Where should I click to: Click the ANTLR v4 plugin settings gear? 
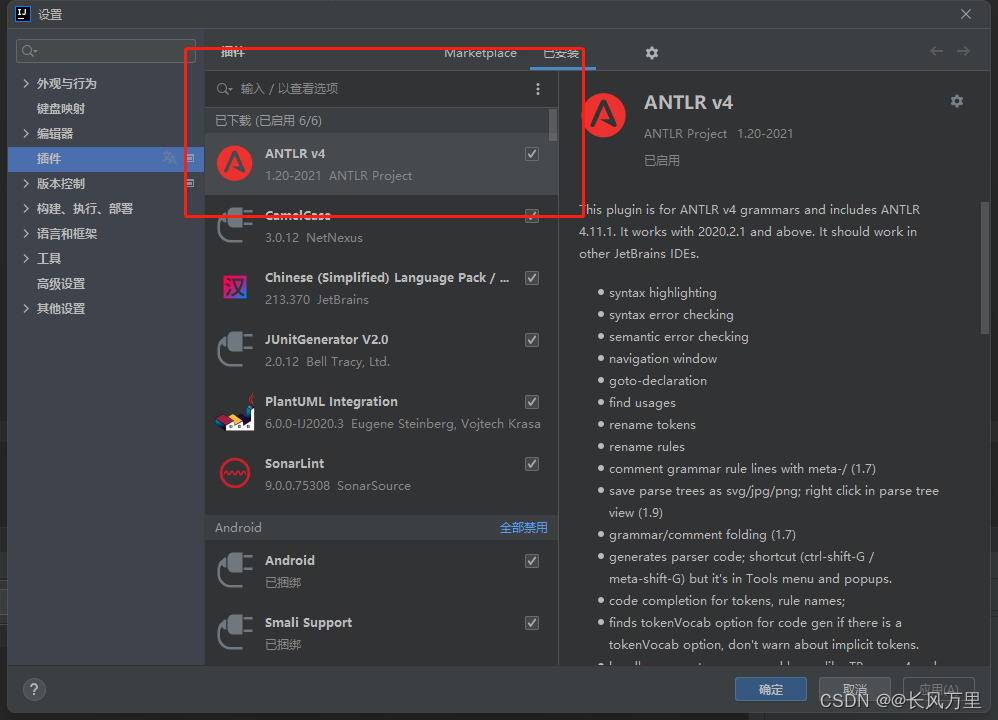click(956, 101)
